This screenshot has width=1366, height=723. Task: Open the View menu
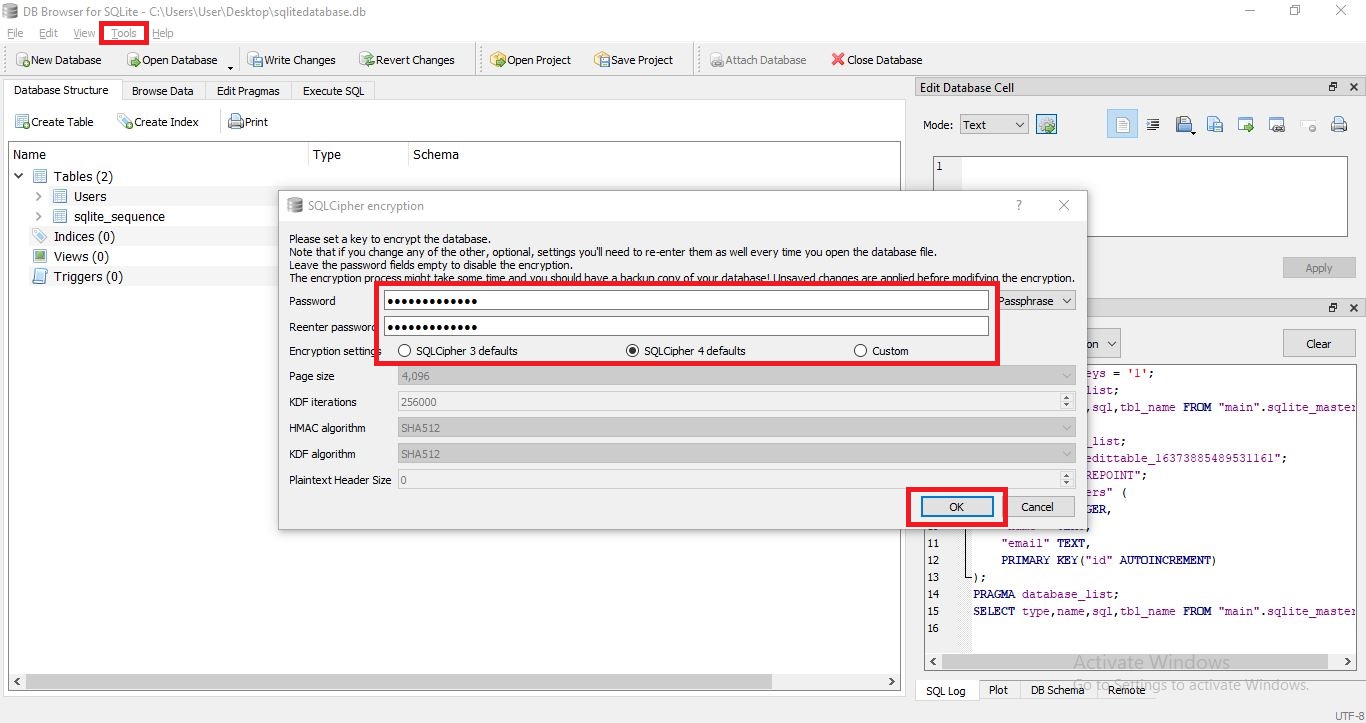[x=84, y=33]
